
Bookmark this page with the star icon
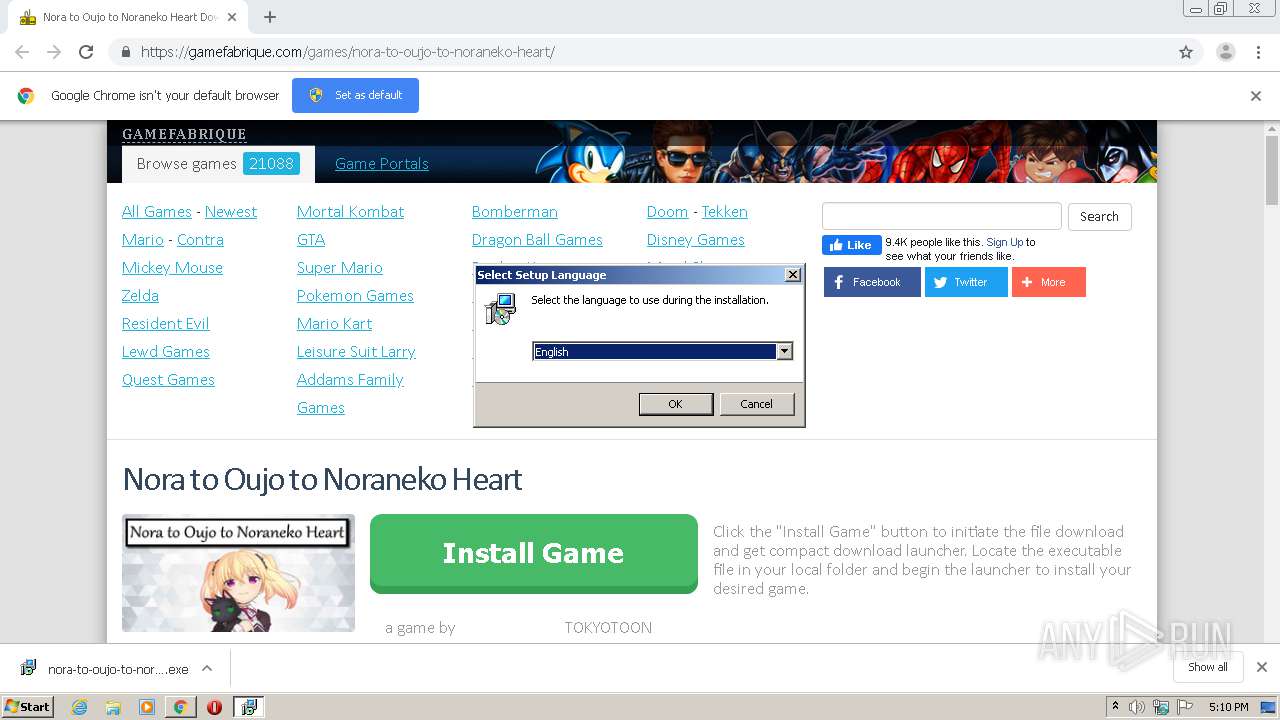pyautogui.click(x=1186, y=52)
